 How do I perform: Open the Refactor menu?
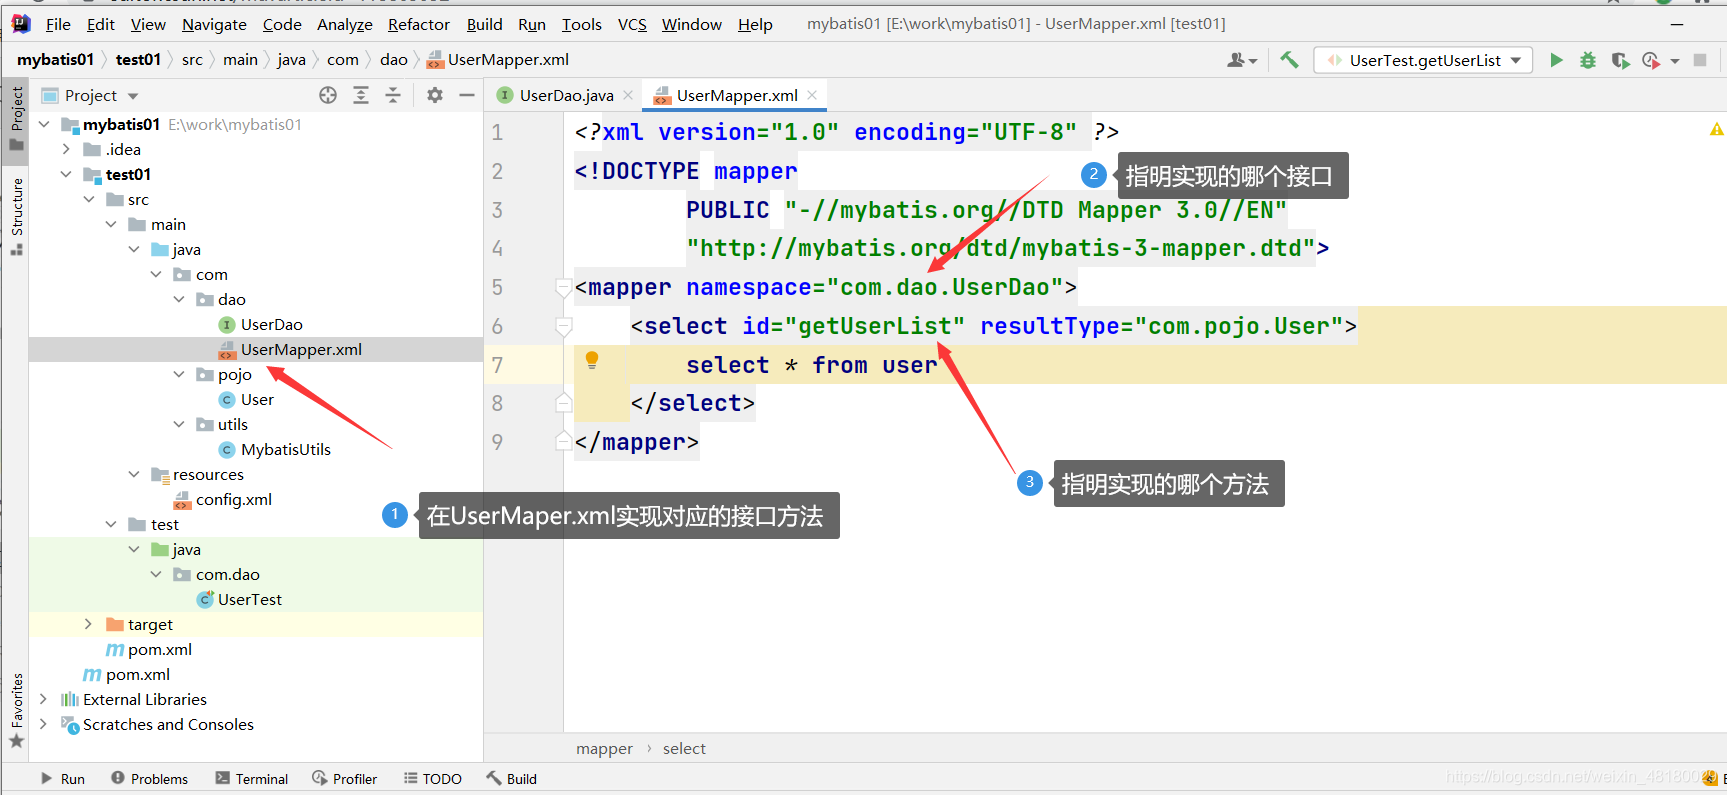(x=419, y=24)
